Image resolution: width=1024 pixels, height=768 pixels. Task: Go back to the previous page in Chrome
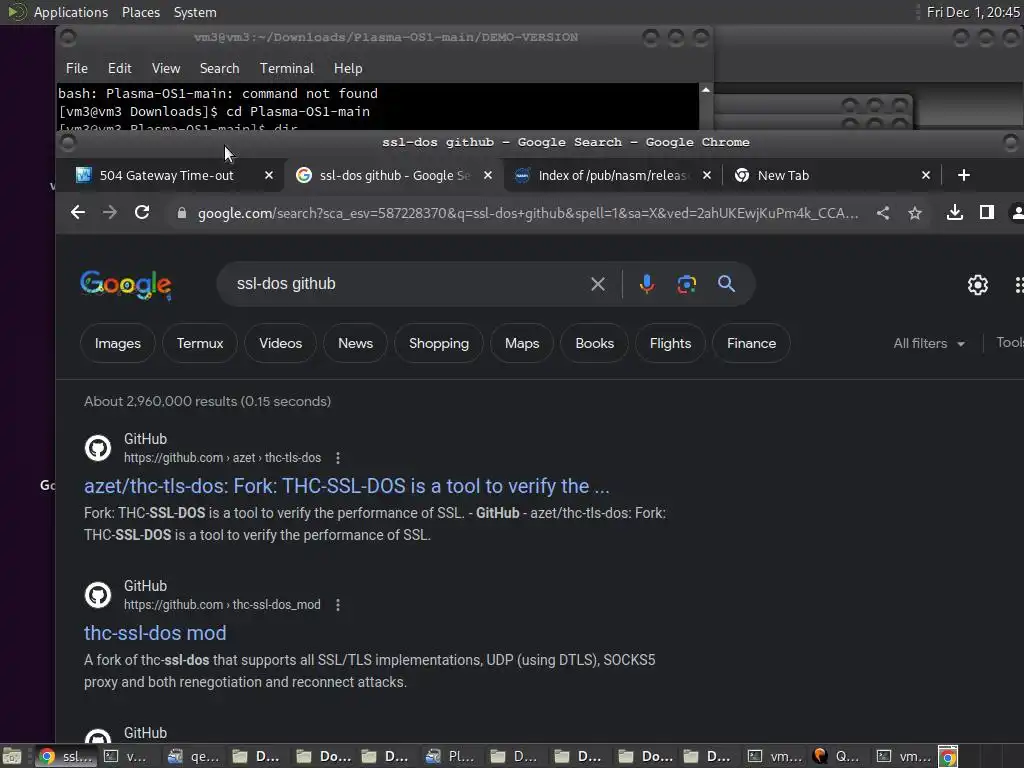tap(78, 212)
